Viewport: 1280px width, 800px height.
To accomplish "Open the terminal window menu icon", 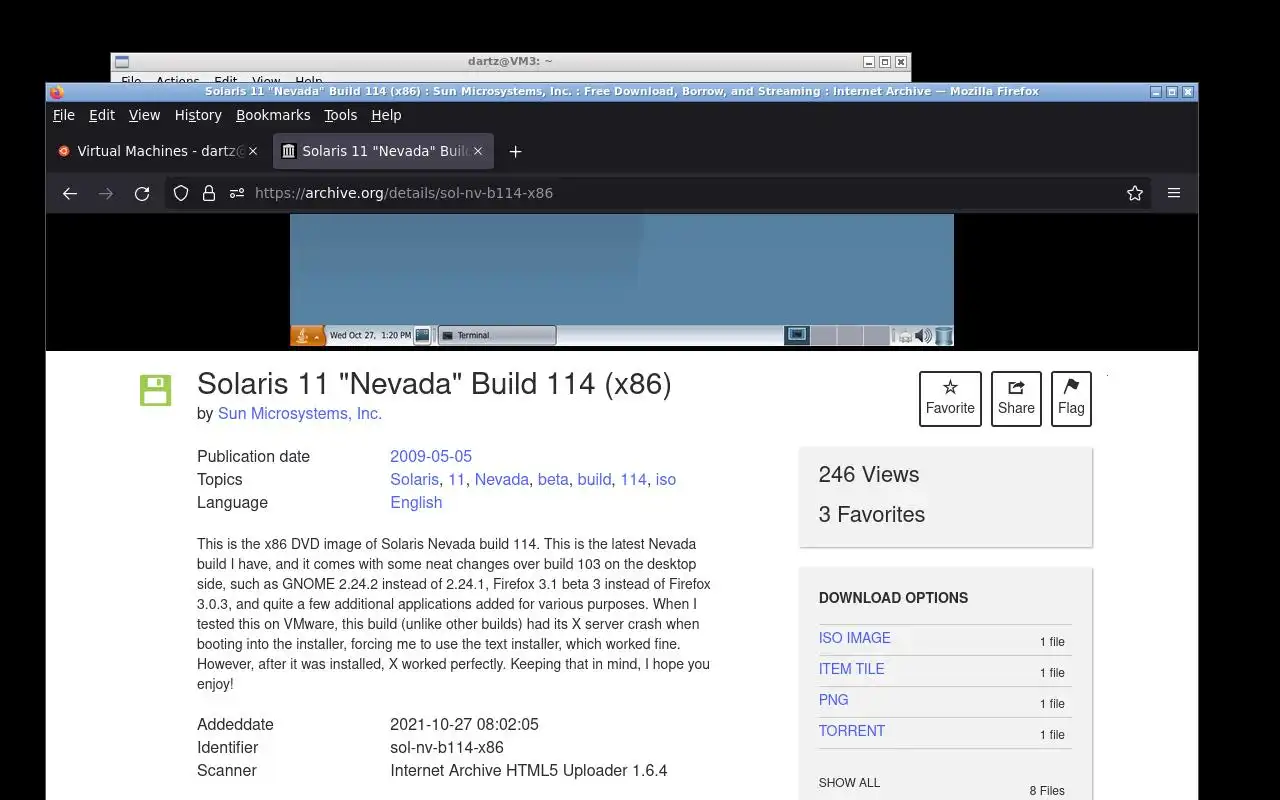I will (x=121, y=62).
